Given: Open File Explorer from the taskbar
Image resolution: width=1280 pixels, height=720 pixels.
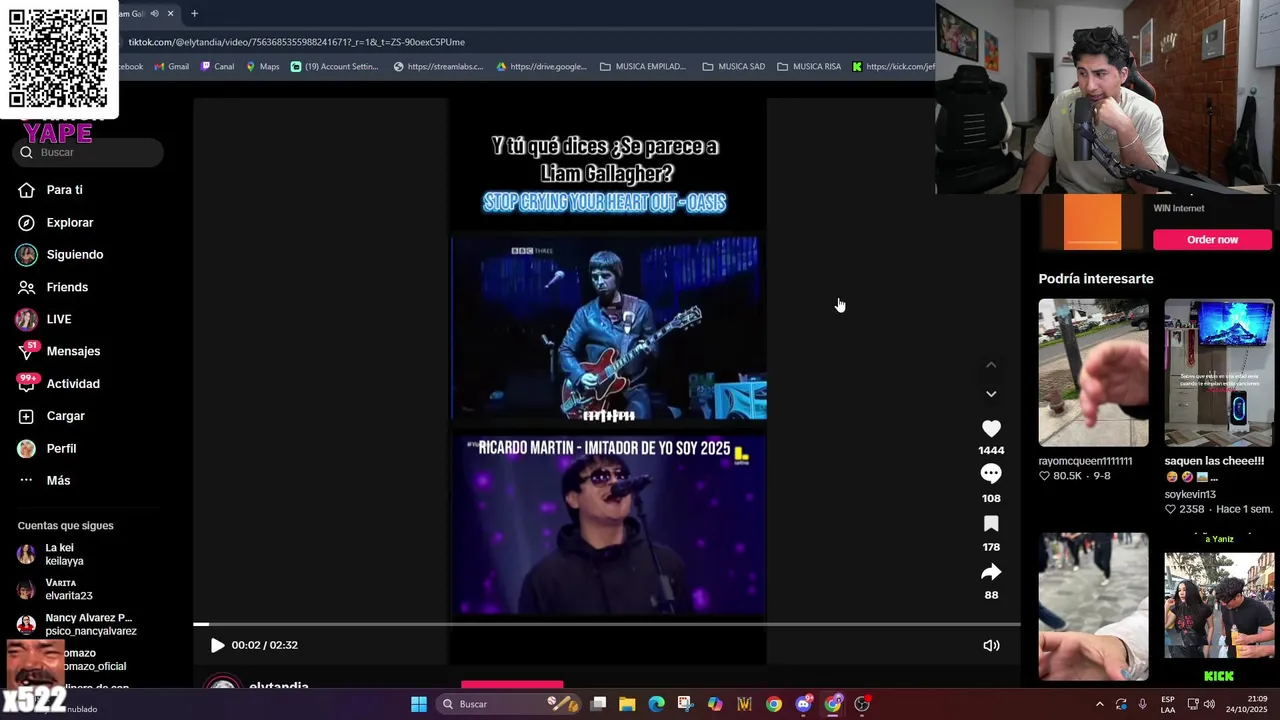Looking at the screenshot, I should pyautogui.click(x=627, y=704).
